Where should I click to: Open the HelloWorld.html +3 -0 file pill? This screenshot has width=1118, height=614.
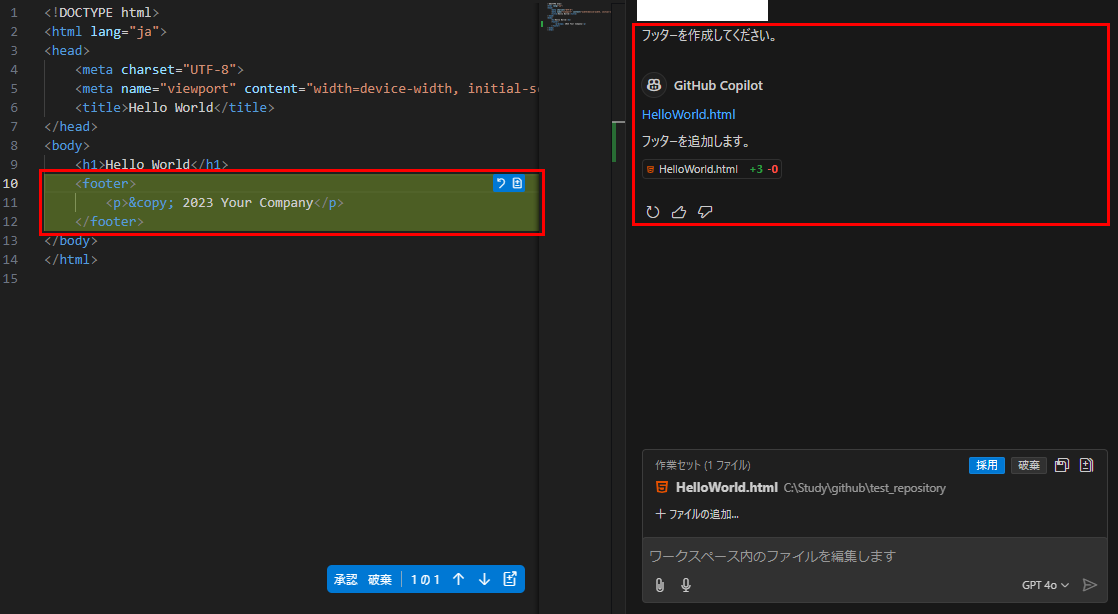[712, 169]
